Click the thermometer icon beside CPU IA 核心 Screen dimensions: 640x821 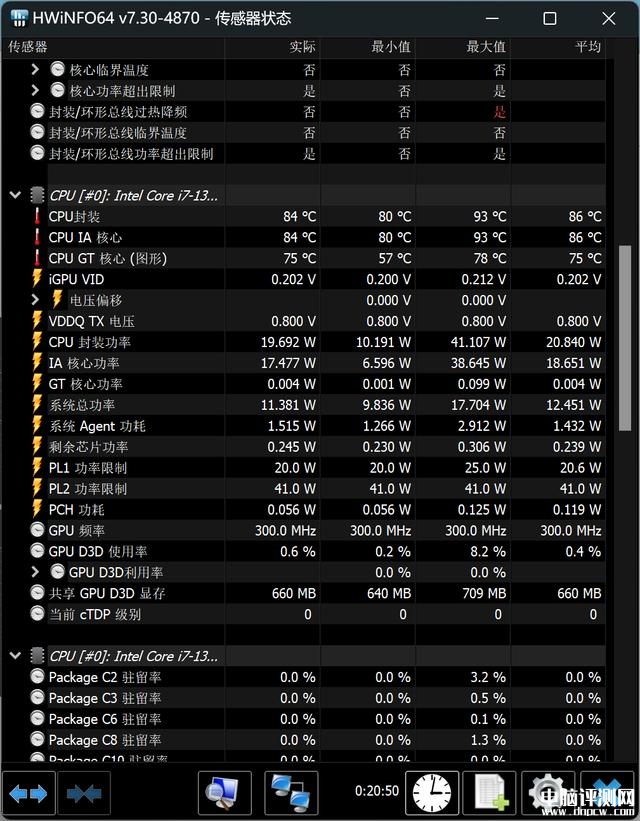click(37, 237)
